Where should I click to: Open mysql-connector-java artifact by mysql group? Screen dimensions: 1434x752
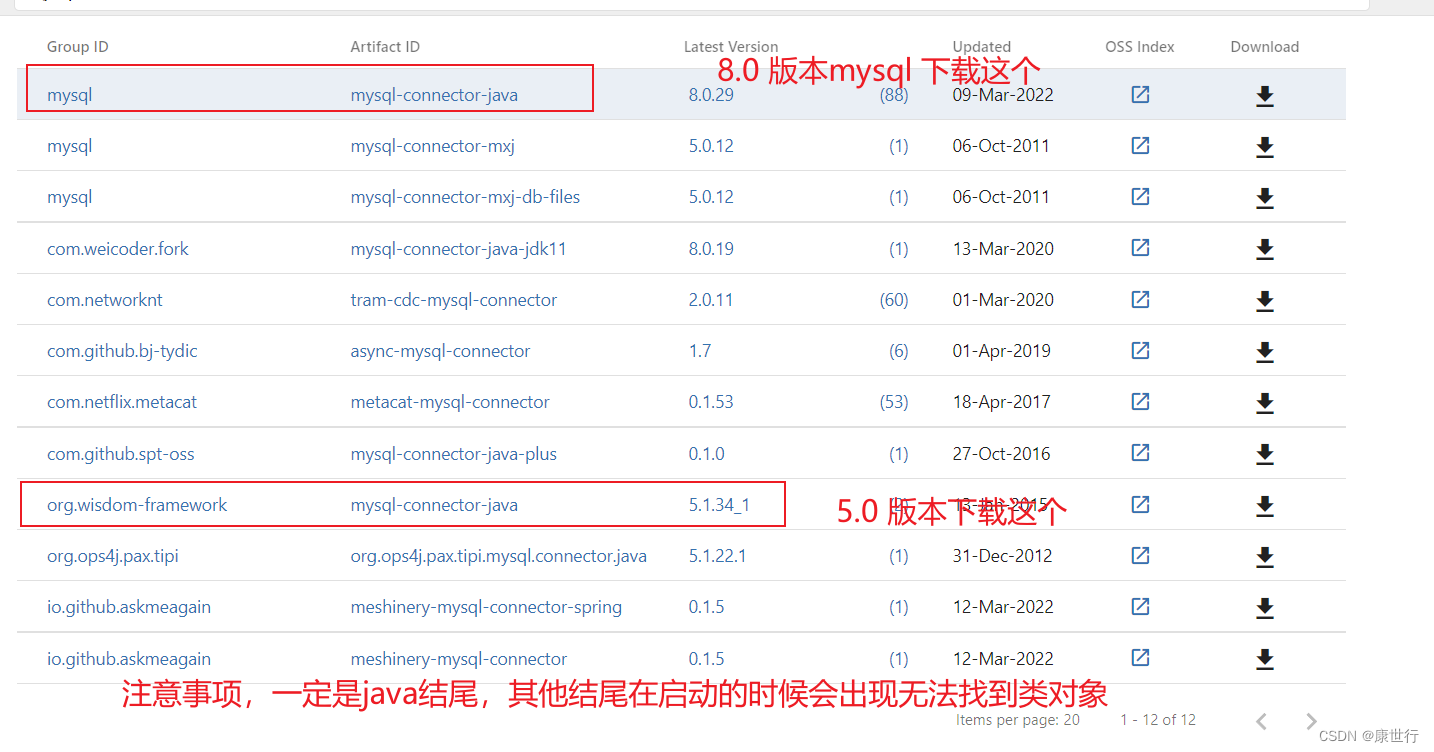tap(434, 96)
